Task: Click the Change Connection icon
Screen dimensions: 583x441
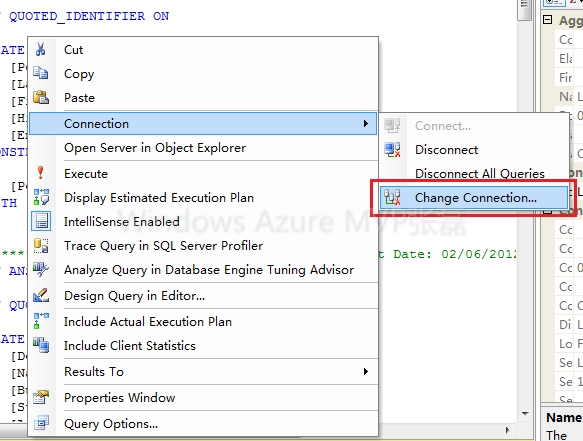Action: [x=392, y=197]
